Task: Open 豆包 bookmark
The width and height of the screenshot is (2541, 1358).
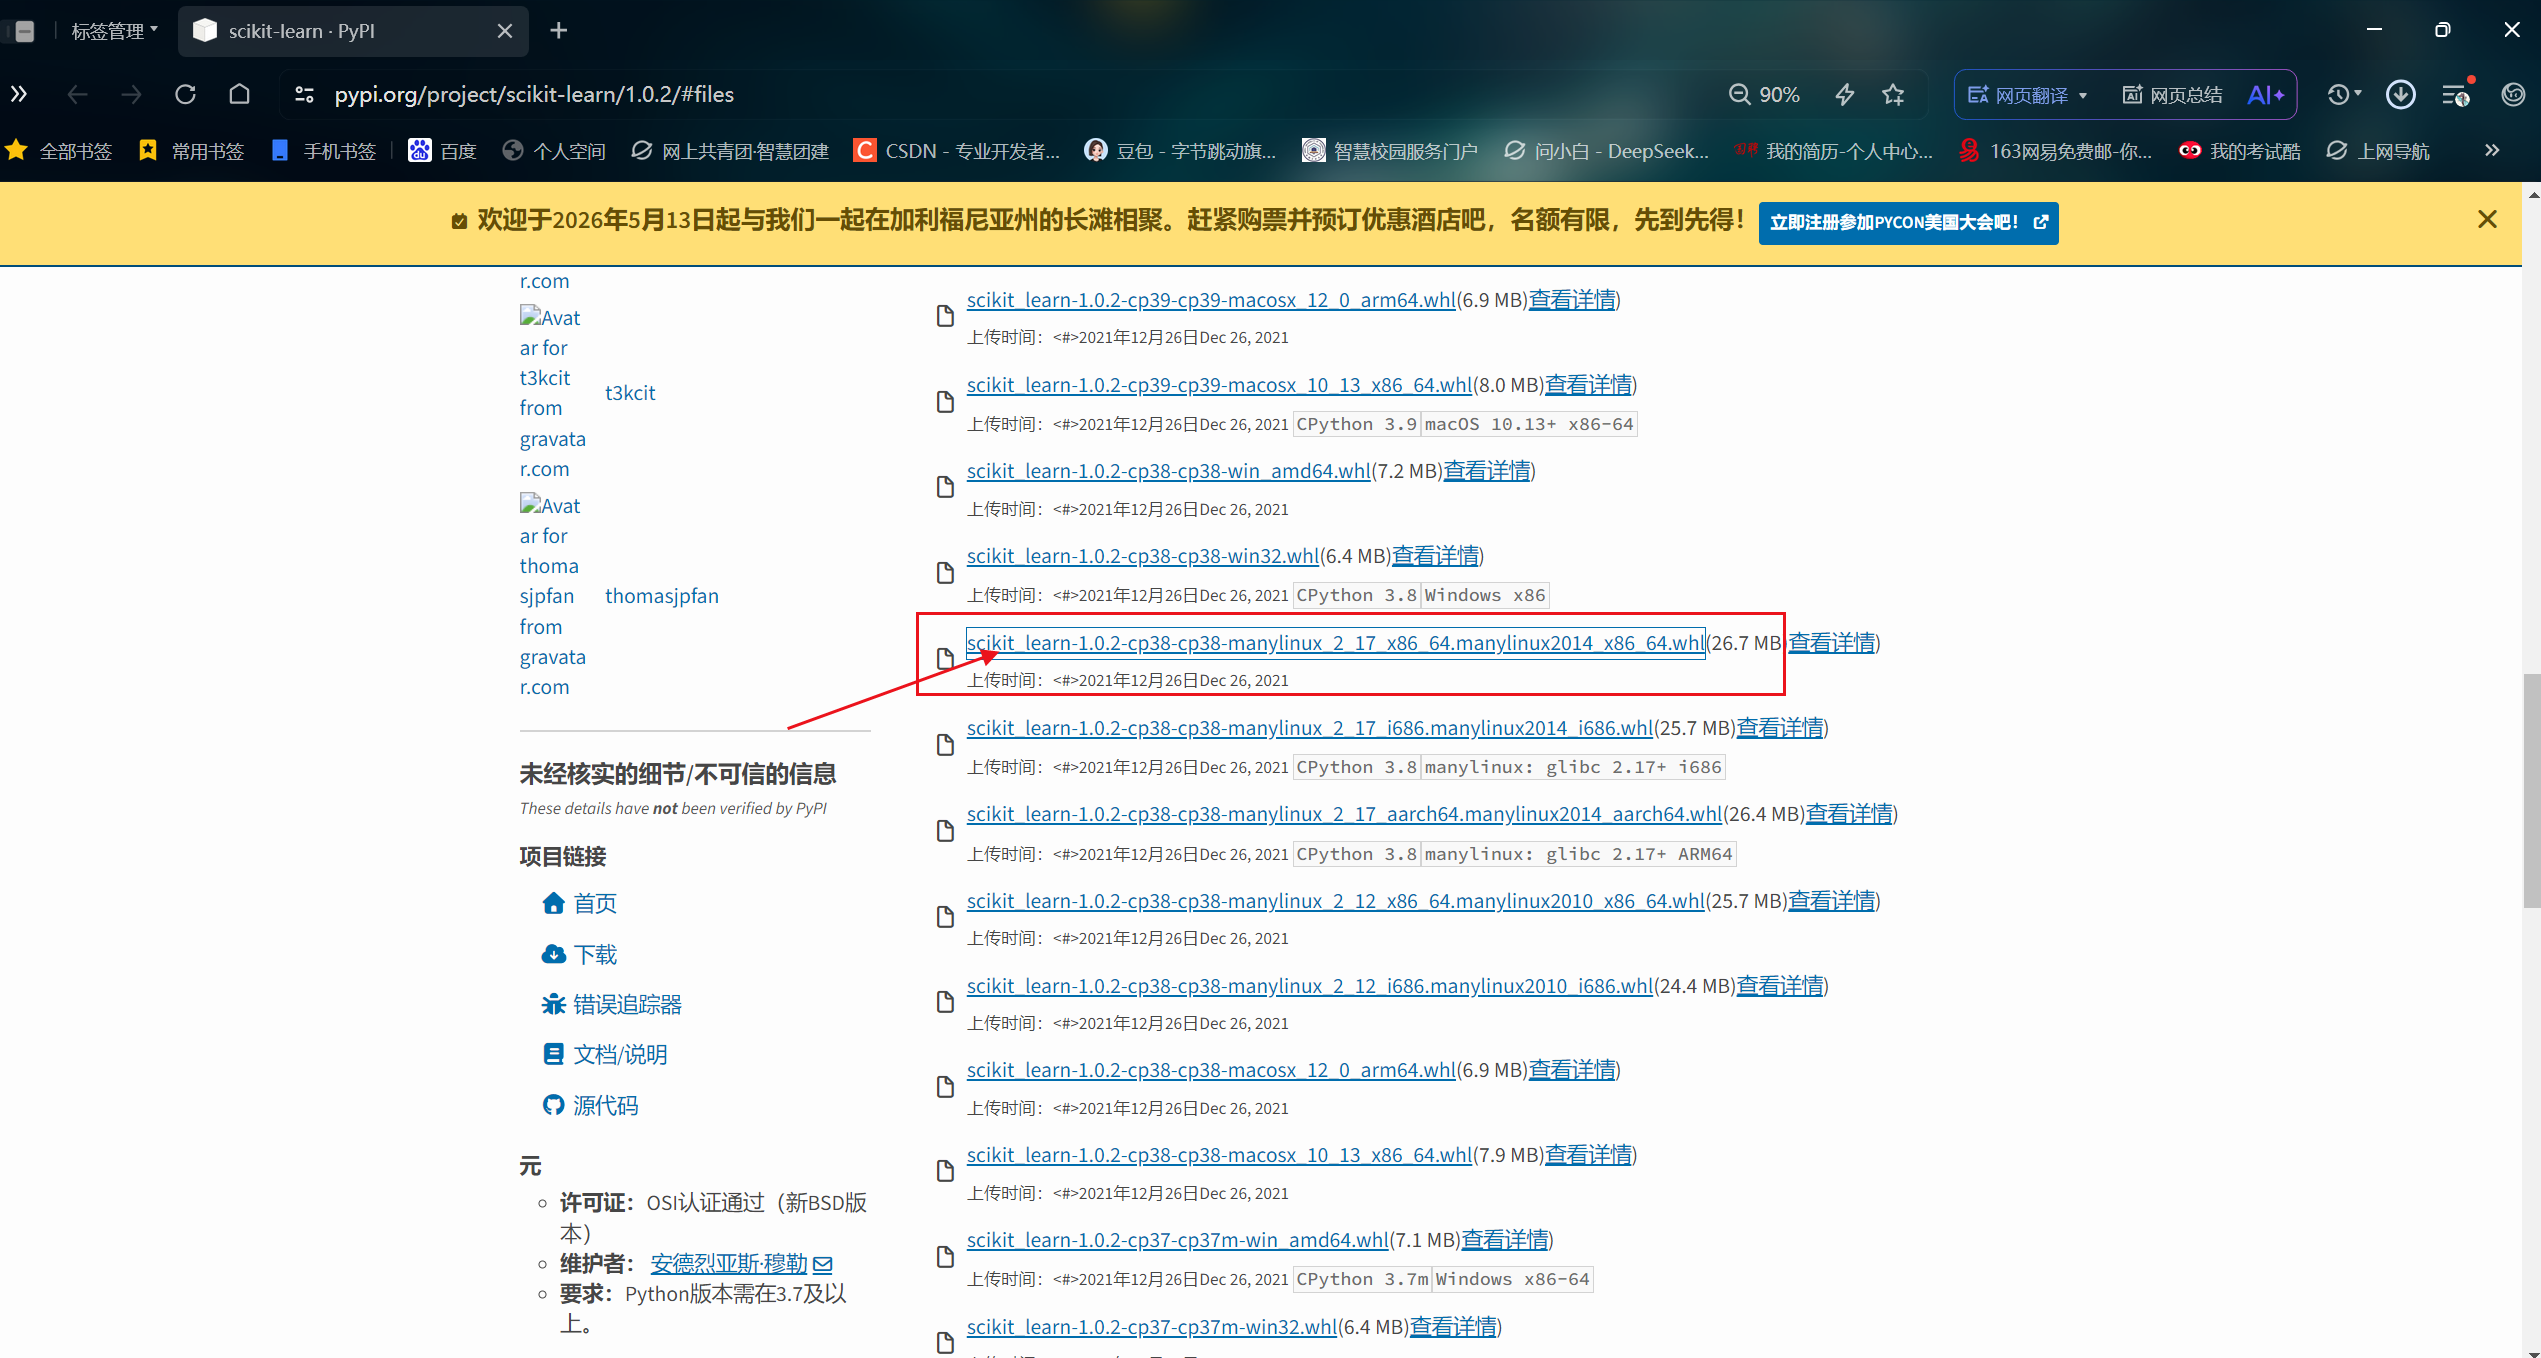Action: pos(1181,151)
